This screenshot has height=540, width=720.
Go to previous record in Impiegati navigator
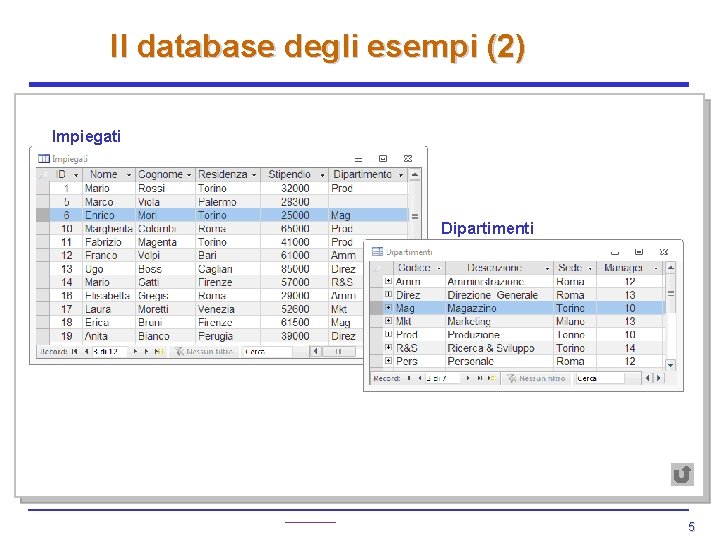click(x=86, y=352)
